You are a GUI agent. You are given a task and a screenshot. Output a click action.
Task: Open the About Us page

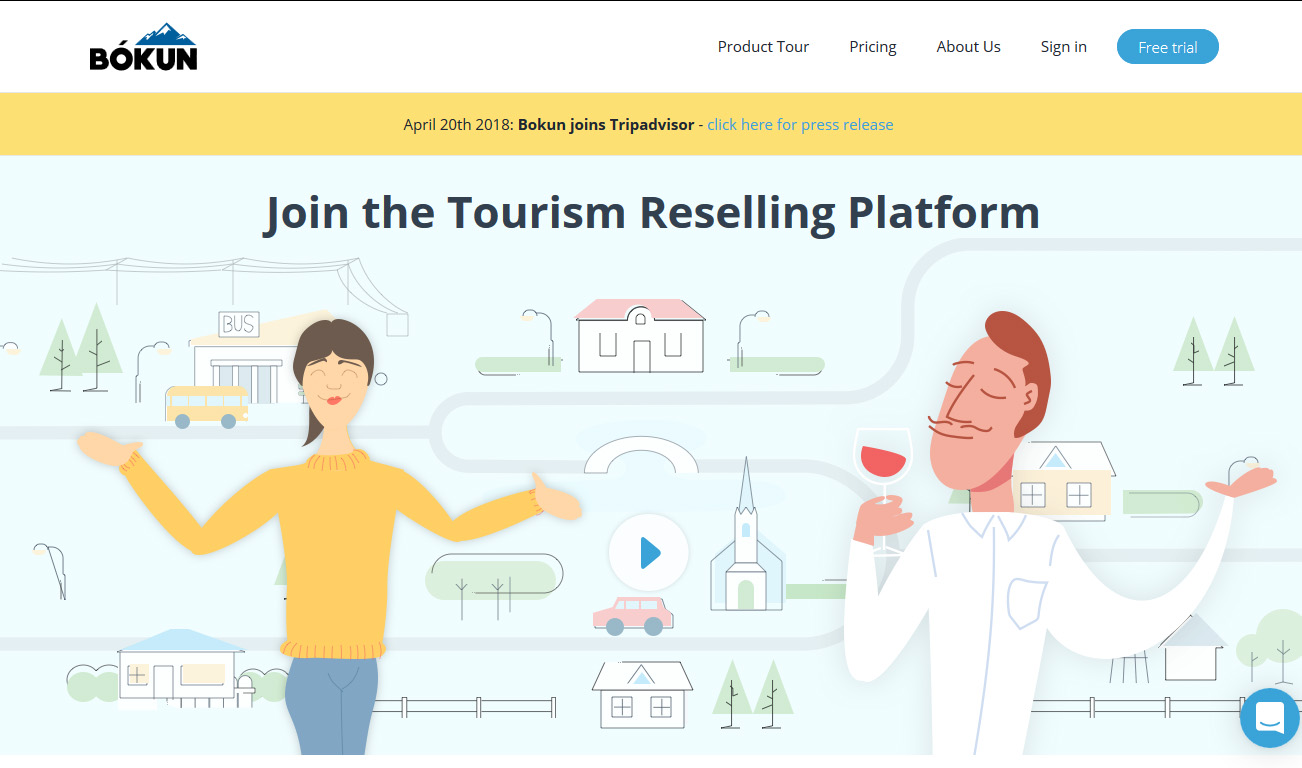968,47
